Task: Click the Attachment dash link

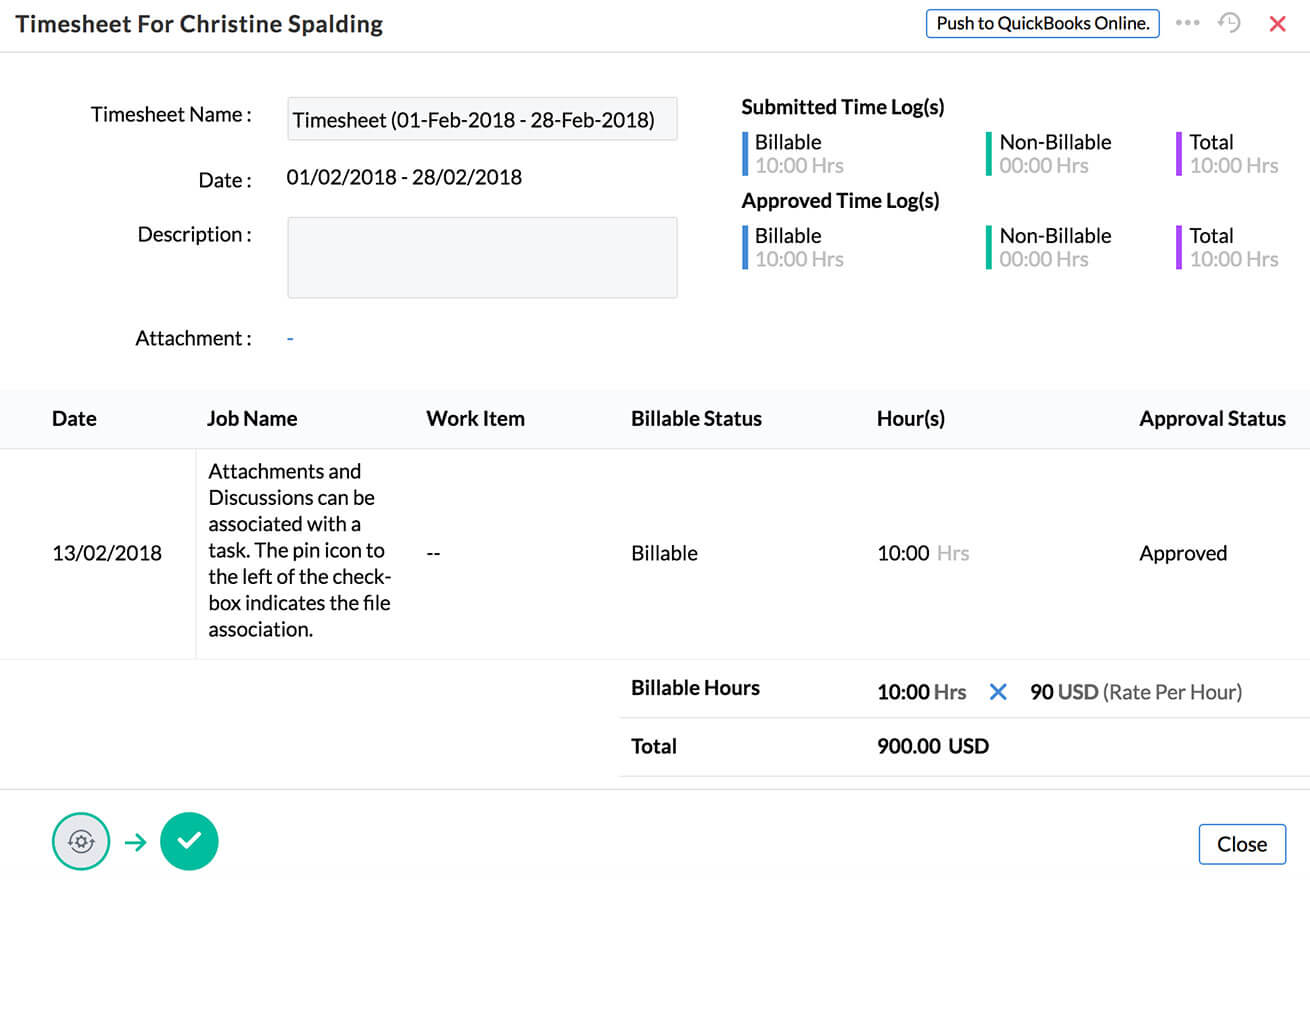Action: coord(290,339)
